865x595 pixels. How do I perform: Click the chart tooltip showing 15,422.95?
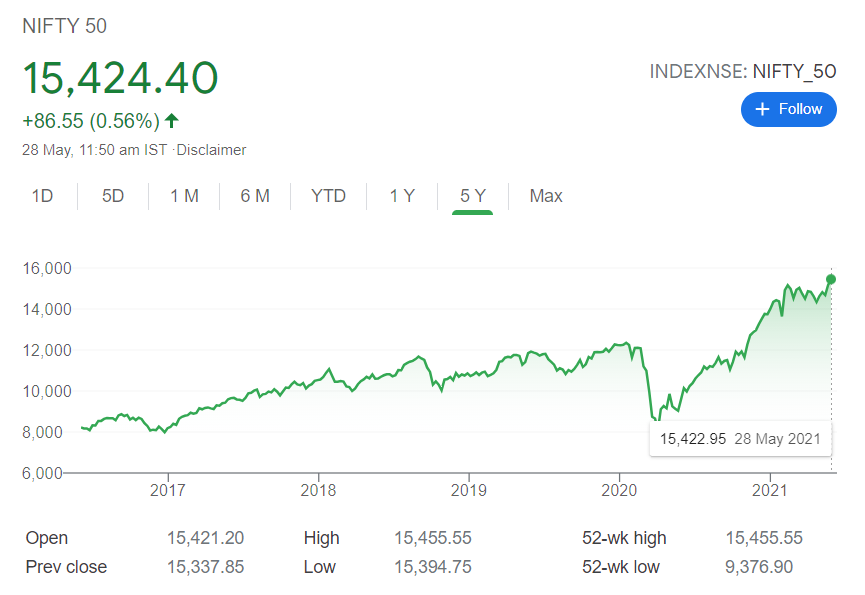point(740,439)
